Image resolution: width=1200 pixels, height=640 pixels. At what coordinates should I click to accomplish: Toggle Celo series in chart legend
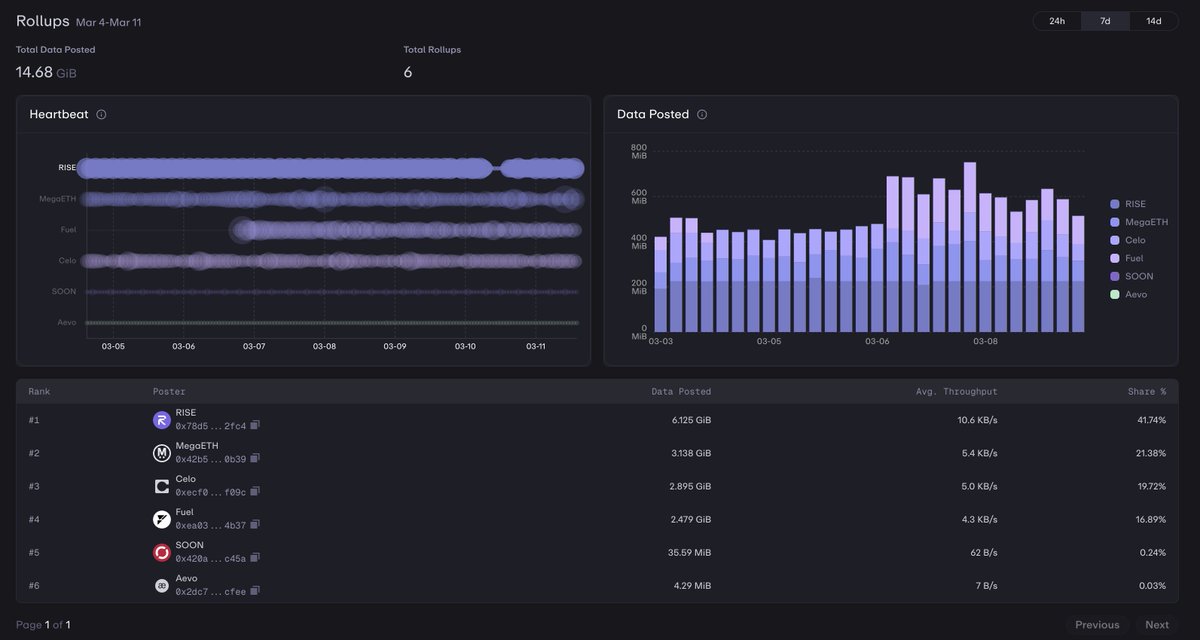1128,240
